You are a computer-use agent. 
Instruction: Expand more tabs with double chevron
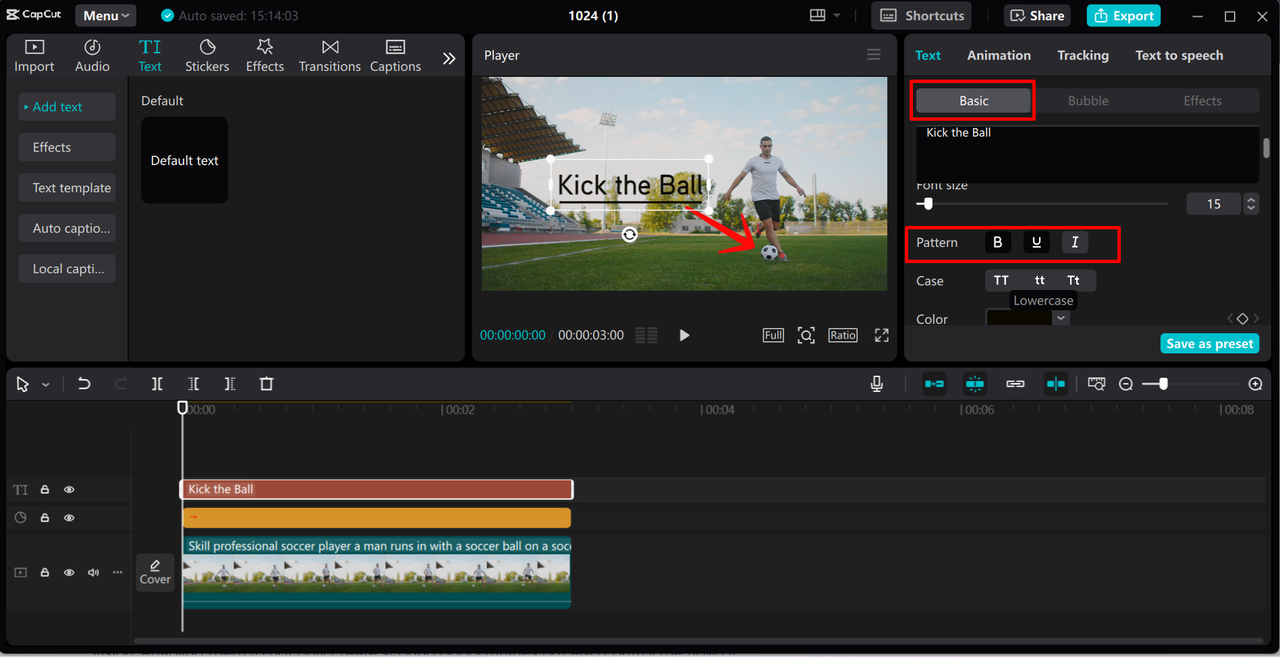(449, 58)
